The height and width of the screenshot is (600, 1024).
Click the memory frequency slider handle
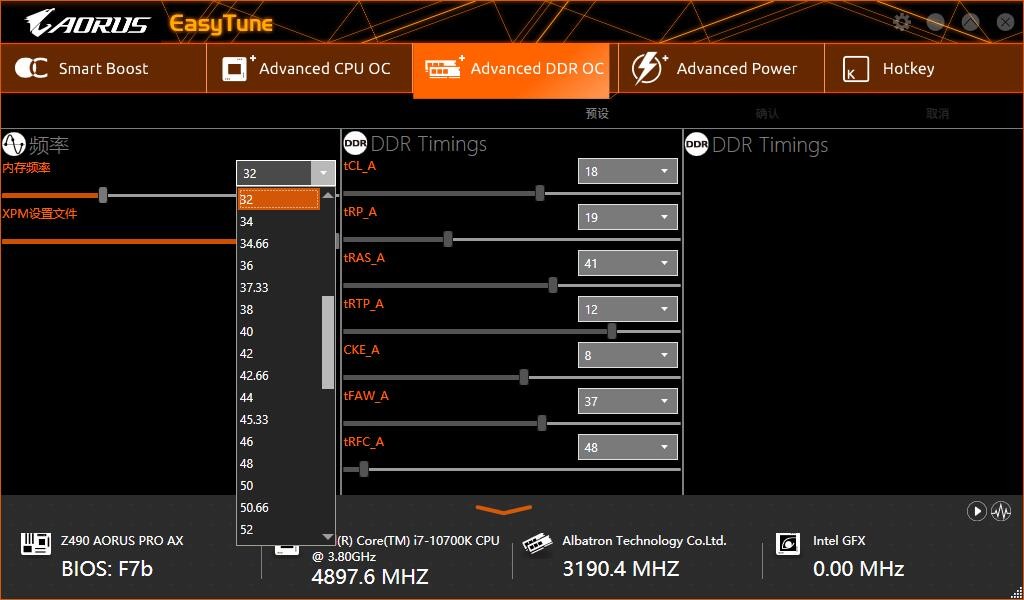103,195
